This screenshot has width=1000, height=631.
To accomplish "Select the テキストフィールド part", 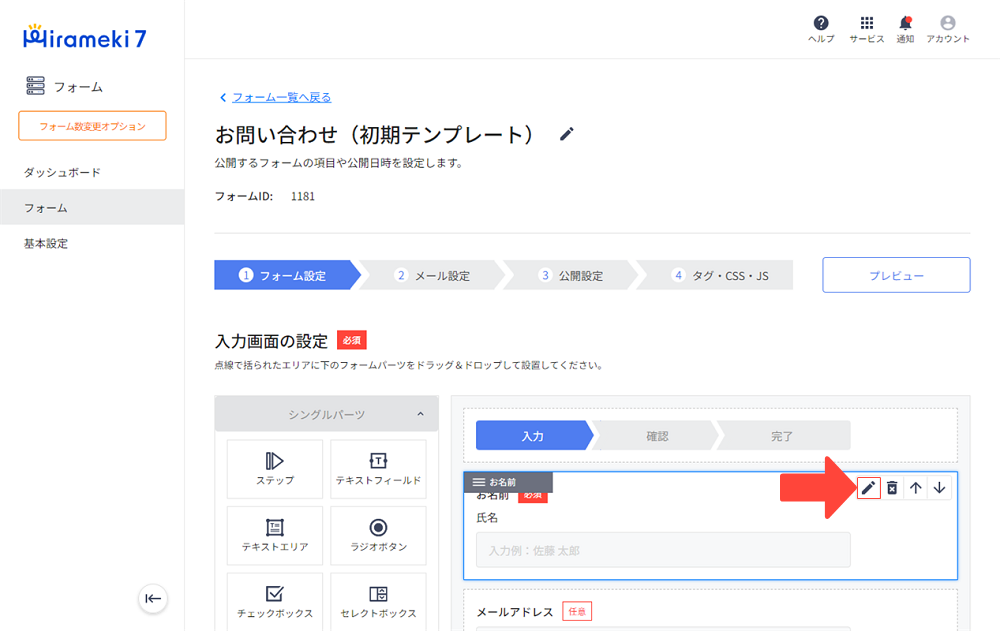I will click(x=378, y=469).
